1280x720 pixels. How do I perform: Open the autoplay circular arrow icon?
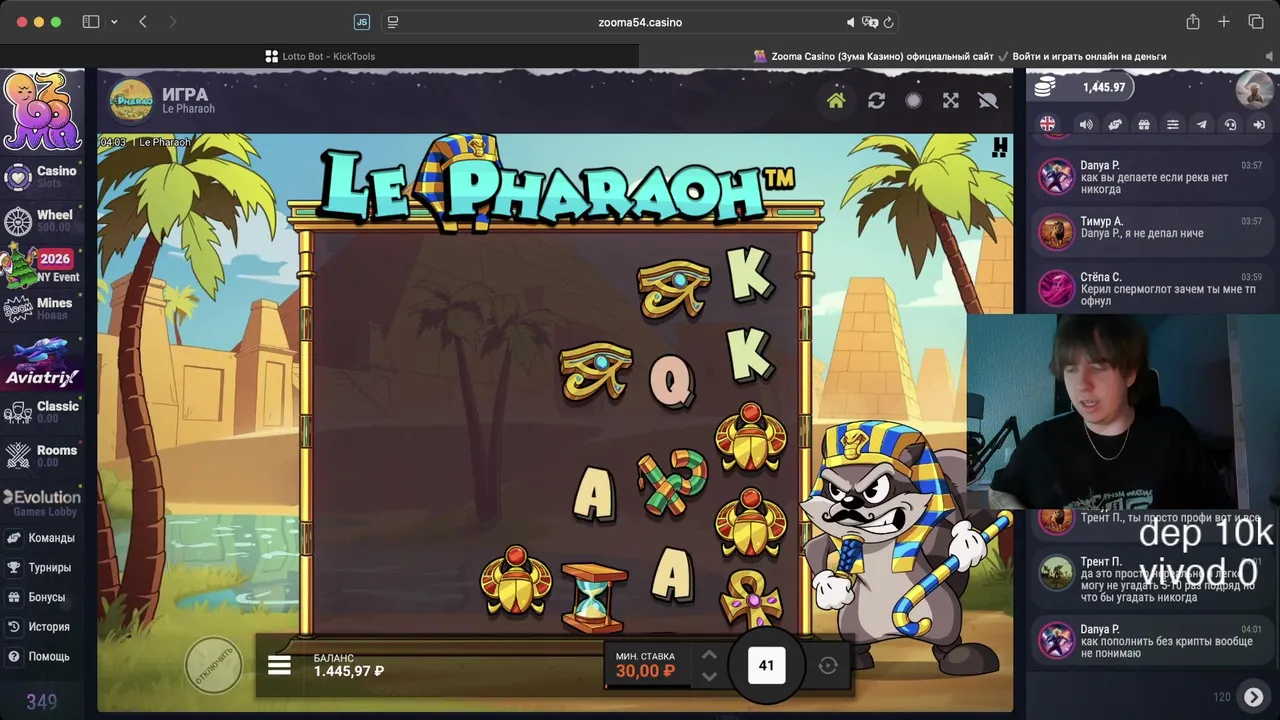(x=828, y=666)
